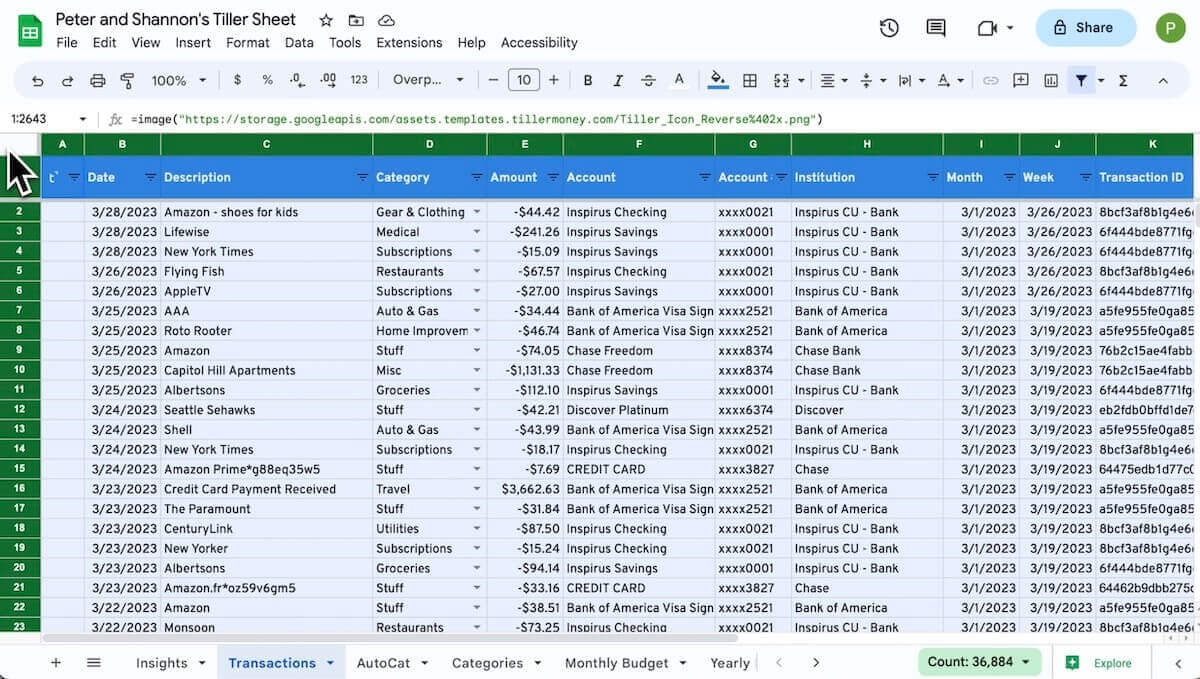
Task: Activate the paint format tool
Action: click(x=127, y=80)
